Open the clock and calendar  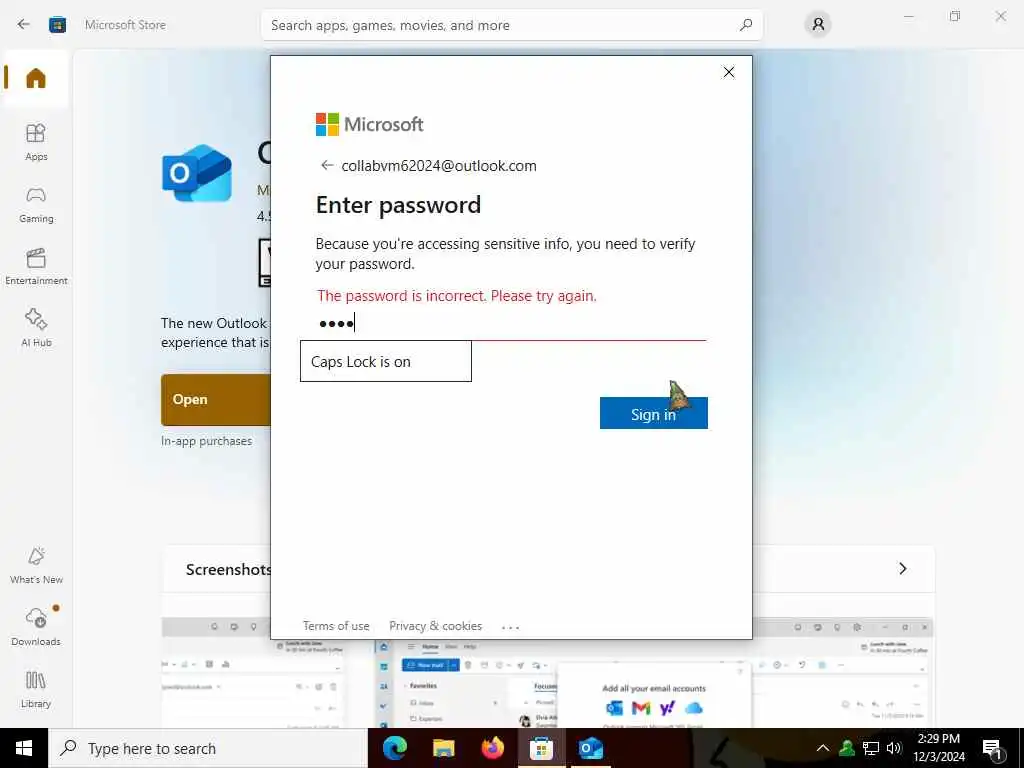(938, 748)
